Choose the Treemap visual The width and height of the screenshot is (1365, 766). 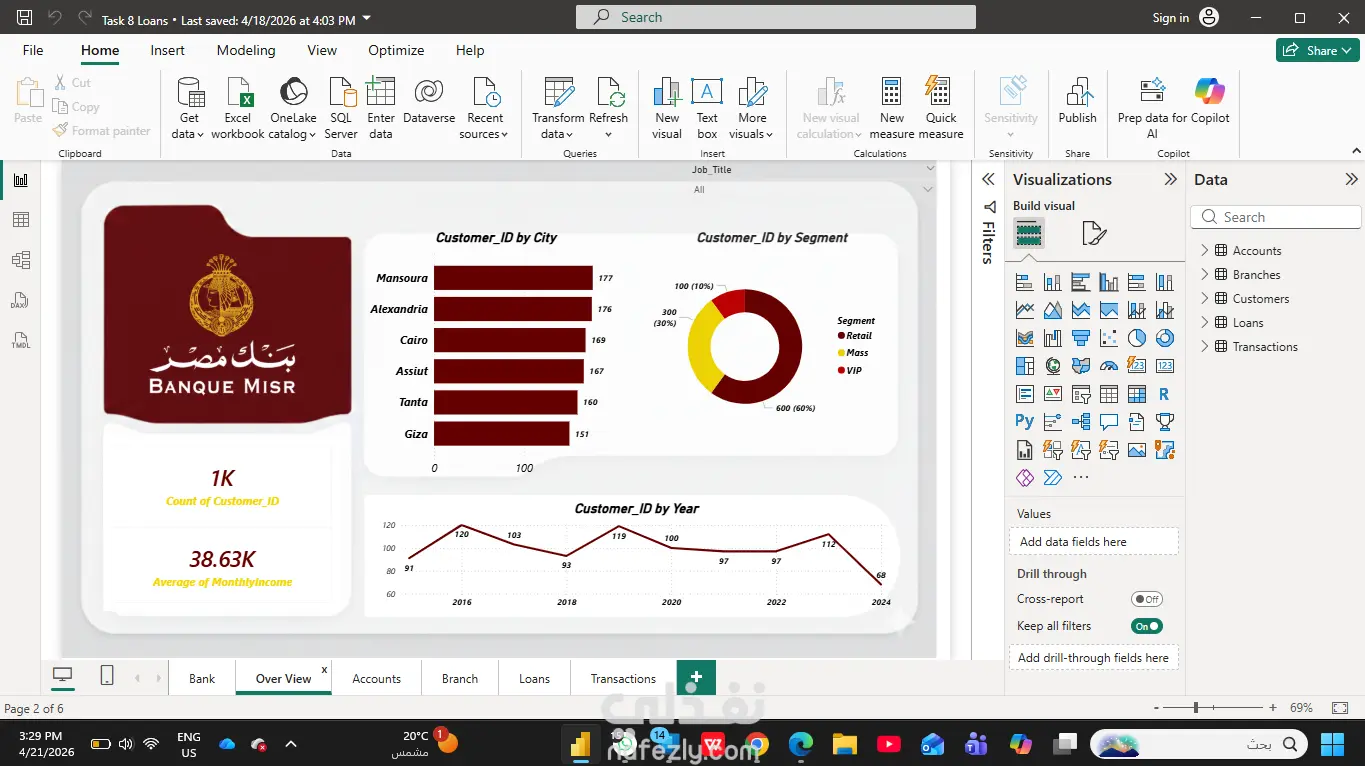[x=1024, y=366]
